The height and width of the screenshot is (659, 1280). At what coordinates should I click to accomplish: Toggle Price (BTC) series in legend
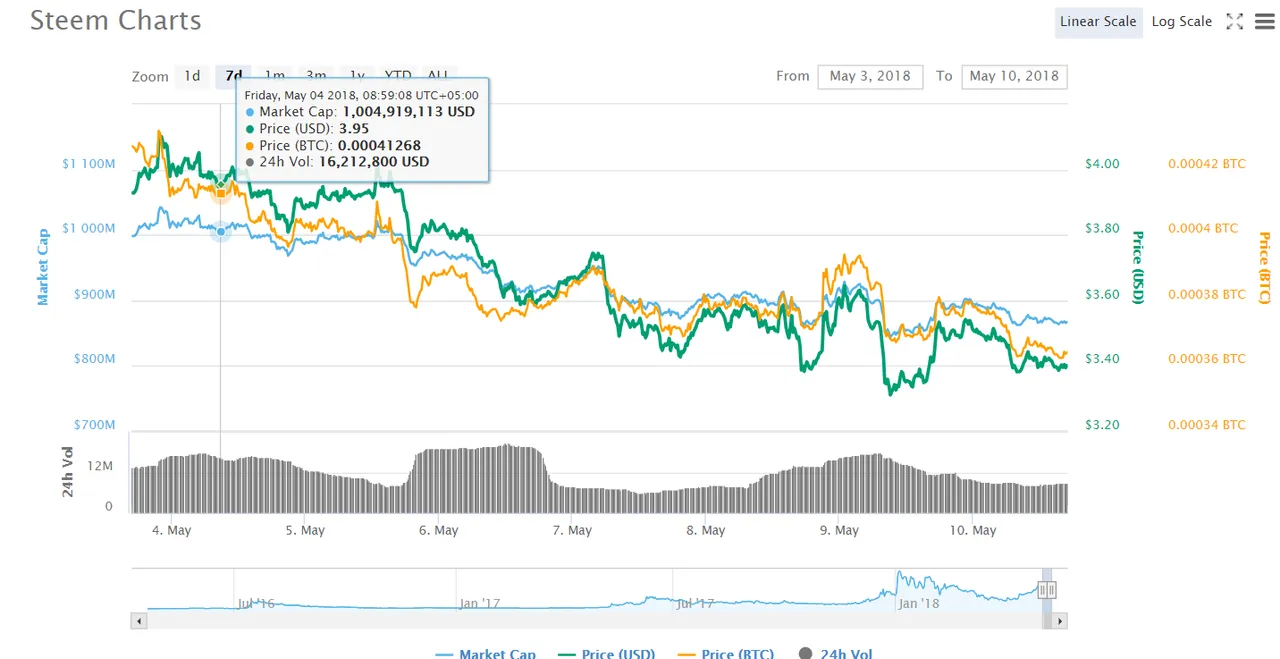tap(725, 653)
